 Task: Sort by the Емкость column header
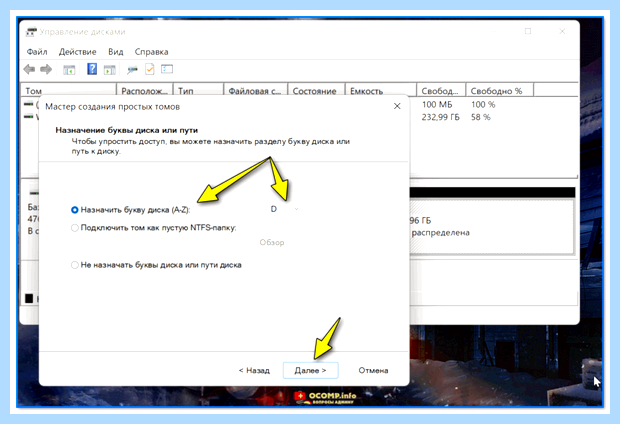pyautogui.click(x=381, y=91)
